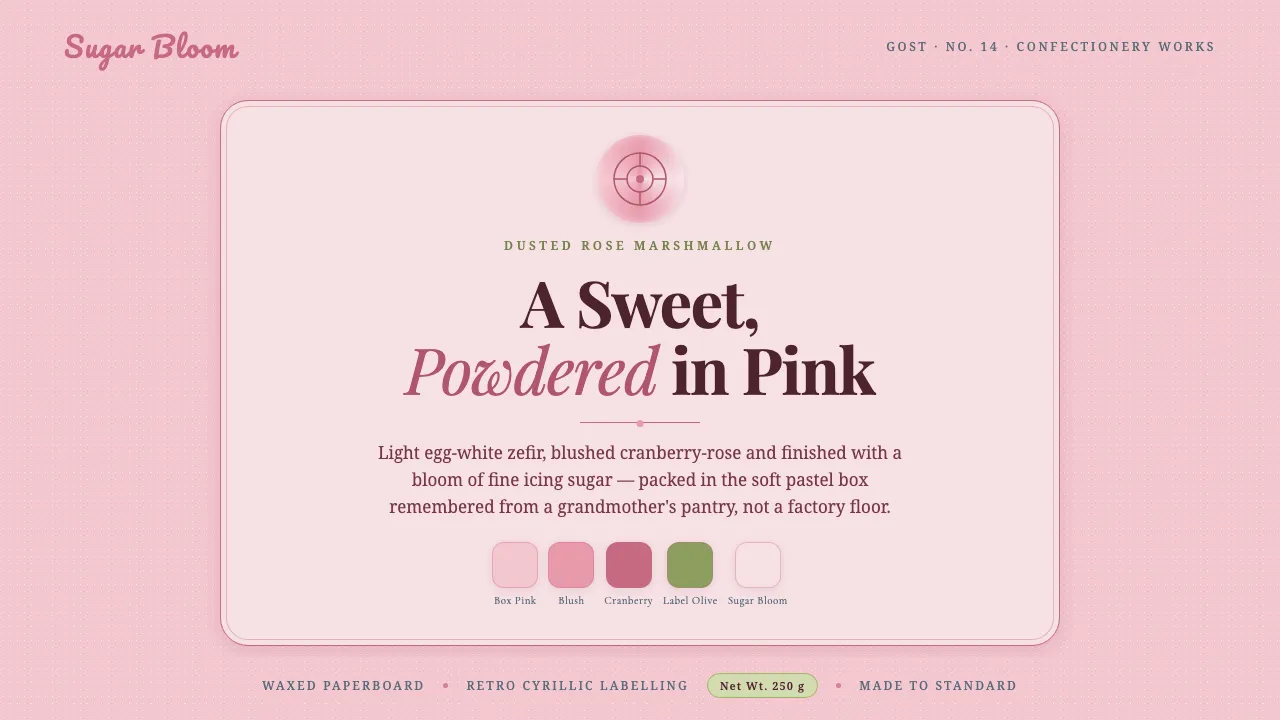Click the GOST No. 14 Confectionery Works text
The image size is (1280, 720).
[1051, 47]
